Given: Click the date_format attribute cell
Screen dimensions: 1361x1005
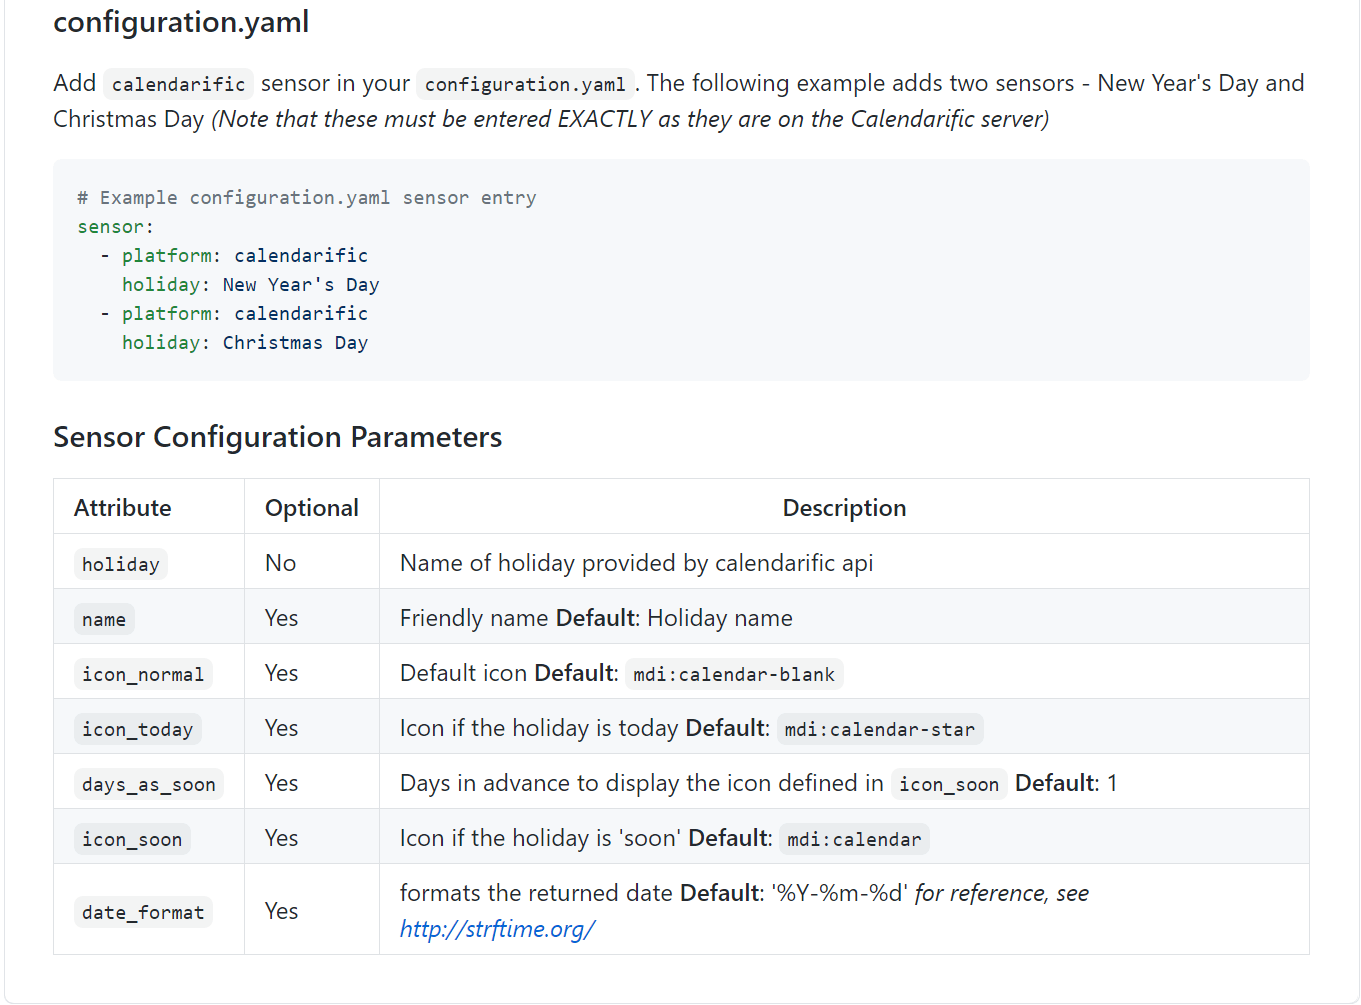Looking at the screenshot, I should pyautogui.click(x=143, y=912).
